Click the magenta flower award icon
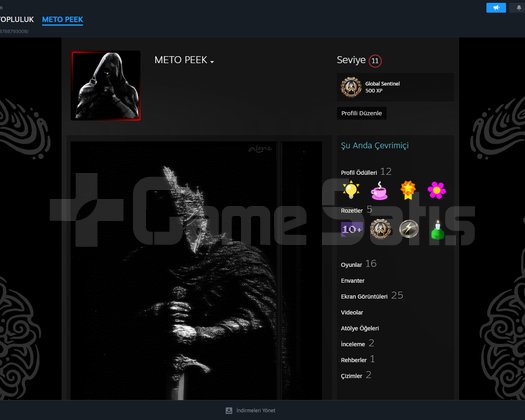This screenshot has width=525, height=420. tap(437, 190)
